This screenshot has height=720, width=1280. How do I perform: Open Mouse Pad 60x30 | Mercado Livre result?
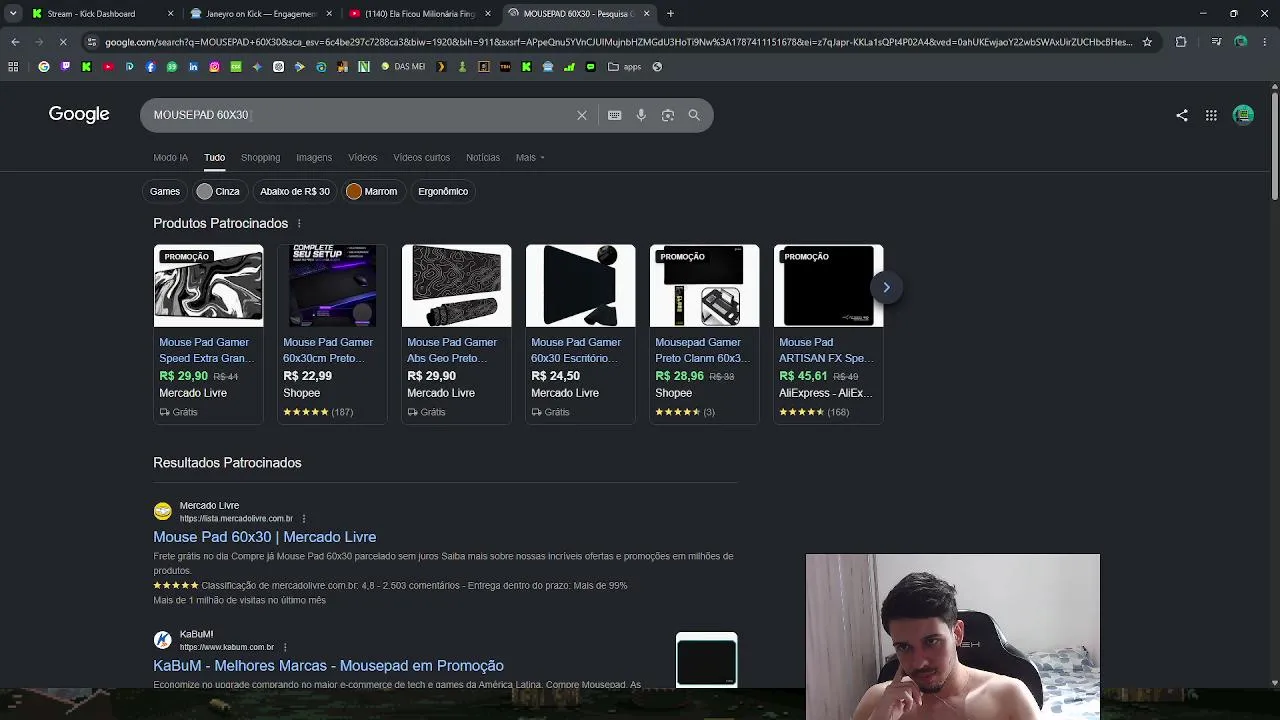click(264, 537)
